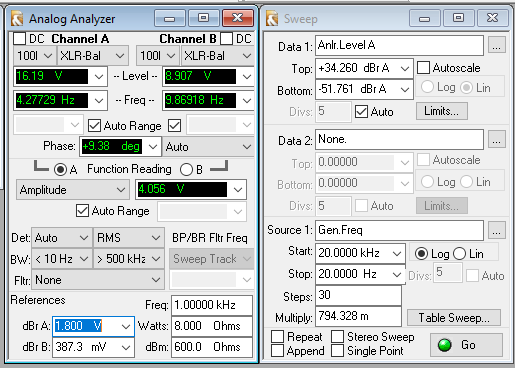Enable Single Point checkbox
Viewport: 515px width, 368px height.
(337, 351)
